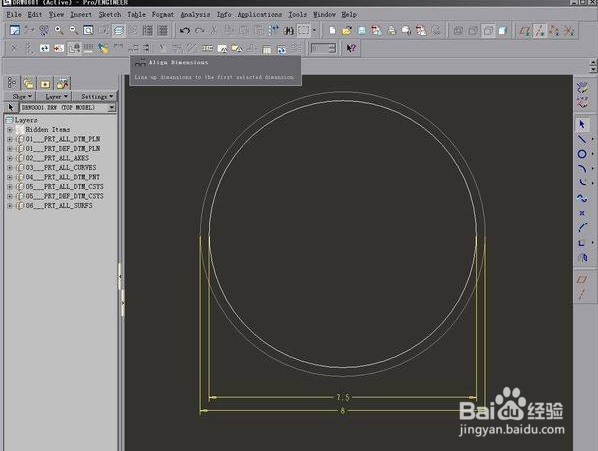
Task: Open the Applications menu
Action: (x=260, y=14)
